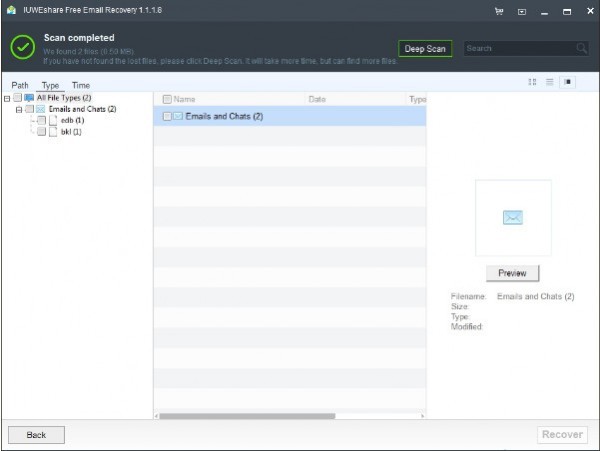Tick the bkl file type checkbox

(x=41, y=131)
